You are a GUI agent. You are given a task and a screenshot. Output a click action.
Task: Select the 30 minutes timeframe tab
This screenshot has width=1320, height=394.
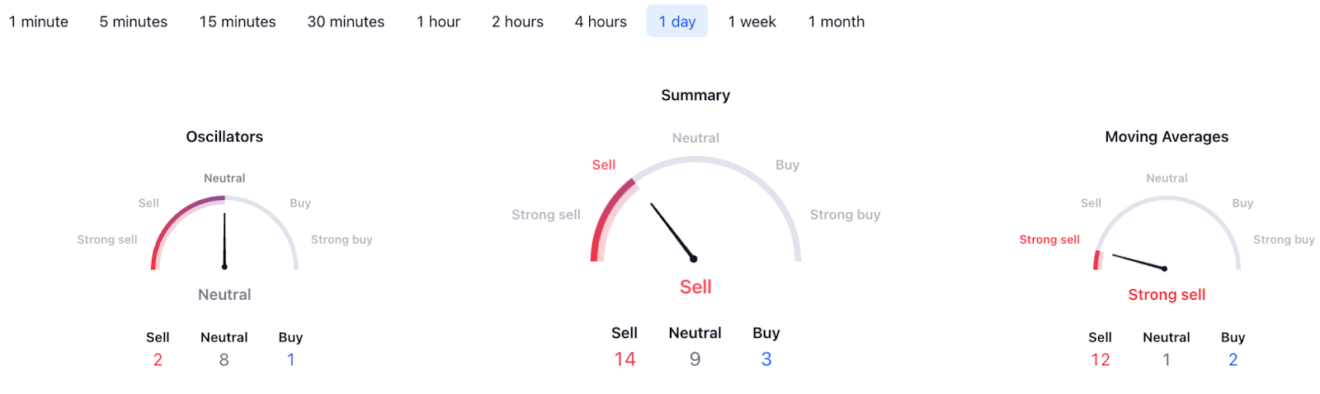(x=346, y=21)
